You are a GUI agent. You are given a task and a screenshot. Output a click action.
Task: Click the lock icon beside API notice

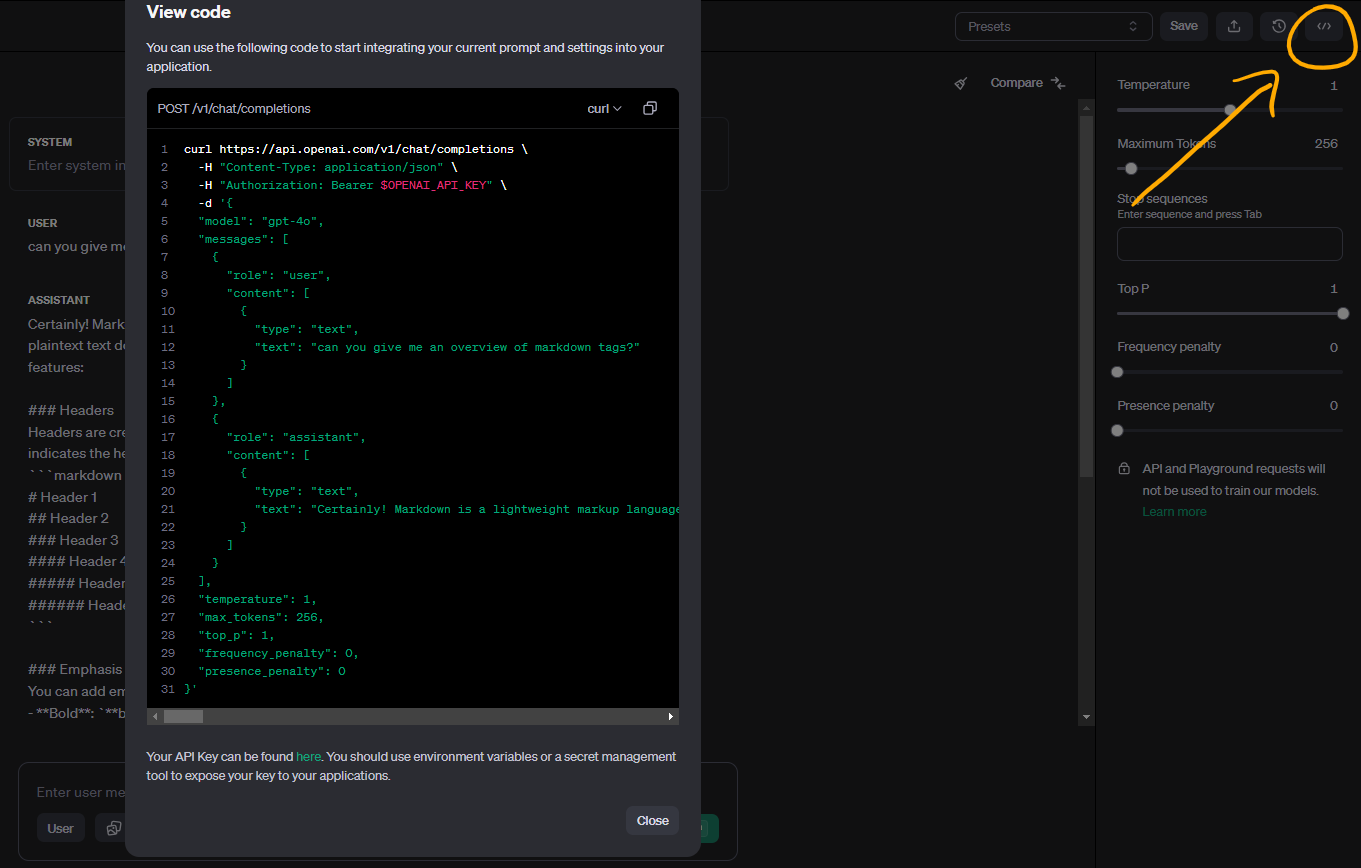(x=1123, y=469)
